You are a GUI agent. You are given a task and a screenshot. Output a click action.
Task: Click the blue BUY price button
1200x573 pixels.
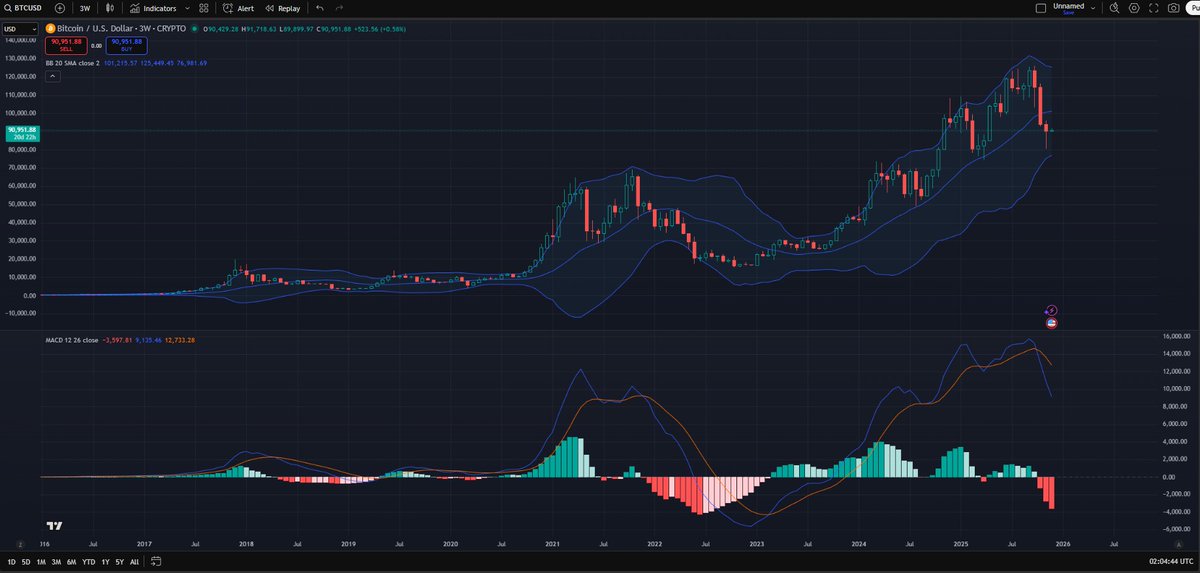pos(126,45)
